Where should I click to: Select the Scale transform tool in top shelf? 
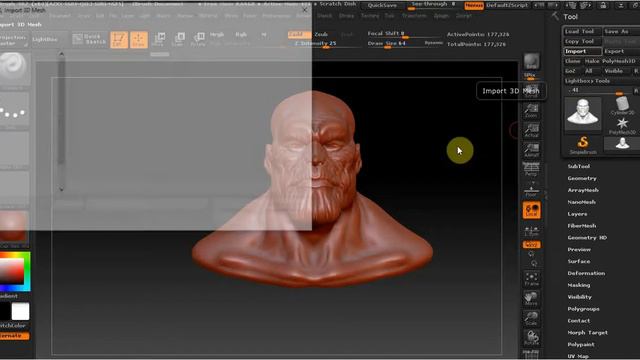tap(179, 40)
